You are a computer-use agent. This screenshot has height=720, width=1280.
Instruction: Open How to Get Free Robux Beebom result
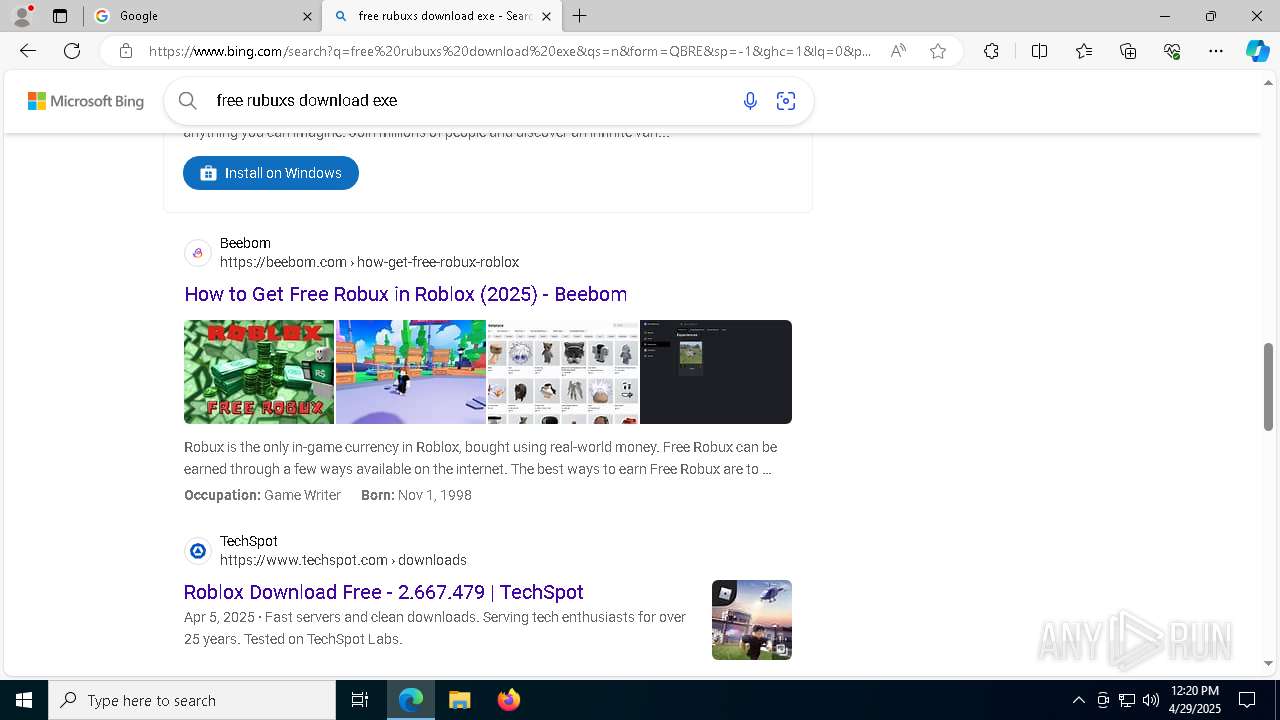click(405, 294)
